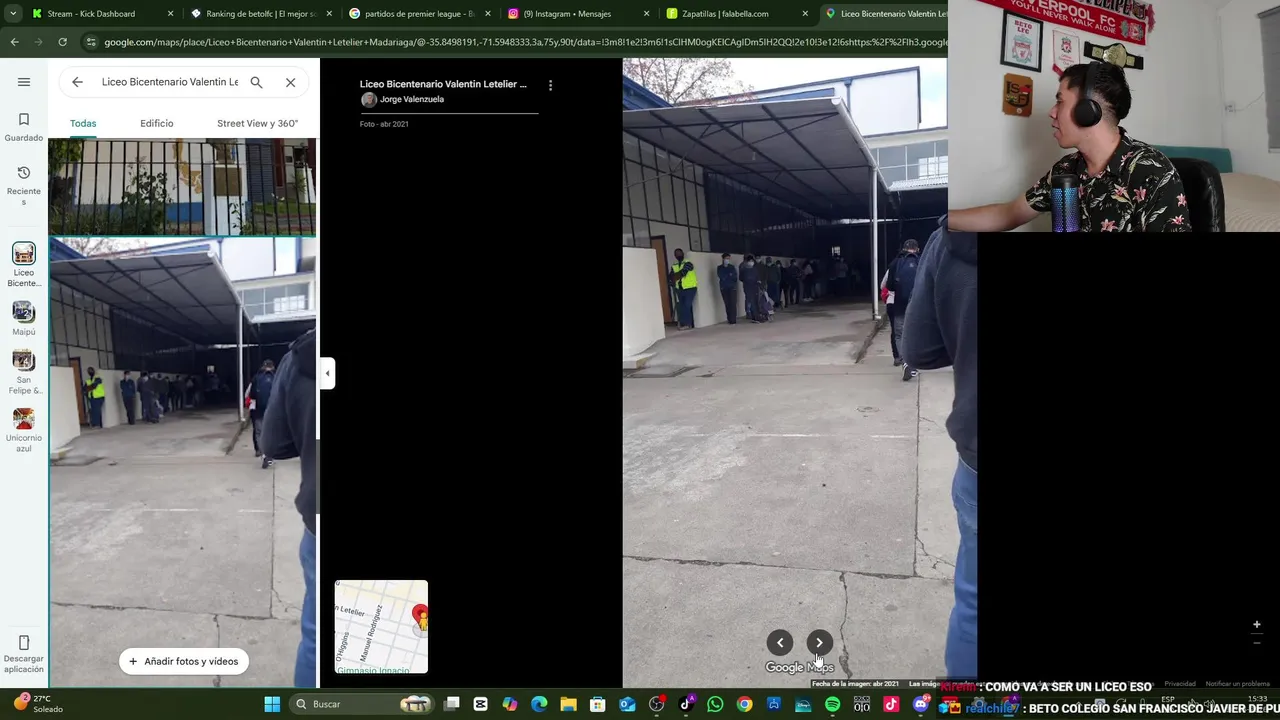Image resolution: width=1280 pixels, height=720 pixels.
Task: Open browser tab search dropdown
Action: pyautogui.click(x=11, y=14)
